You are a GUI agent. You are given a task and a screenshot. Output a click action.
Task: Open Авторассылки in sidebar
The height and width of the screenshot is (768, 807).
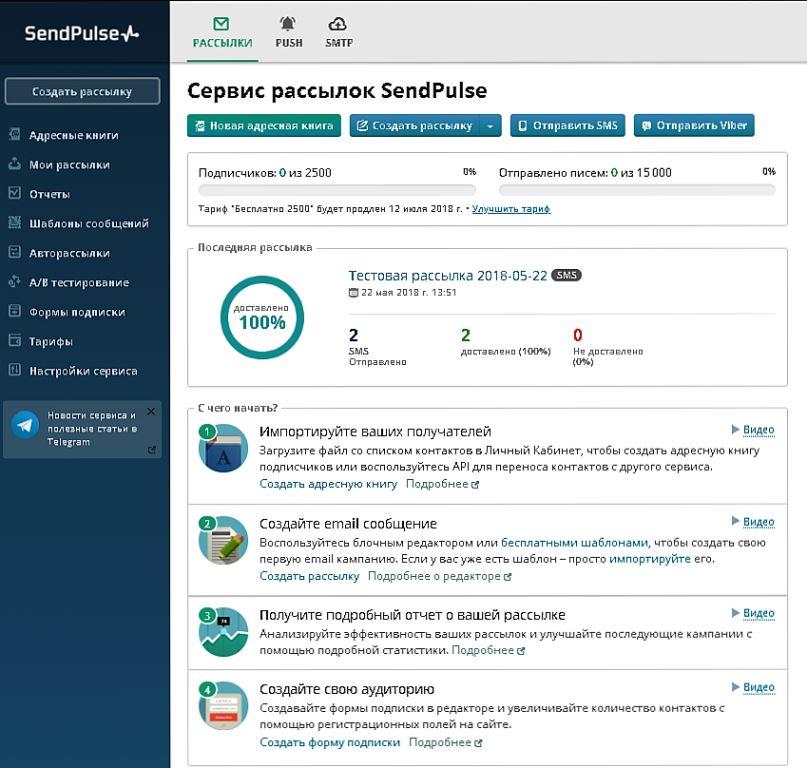click(x=69, y=253)
